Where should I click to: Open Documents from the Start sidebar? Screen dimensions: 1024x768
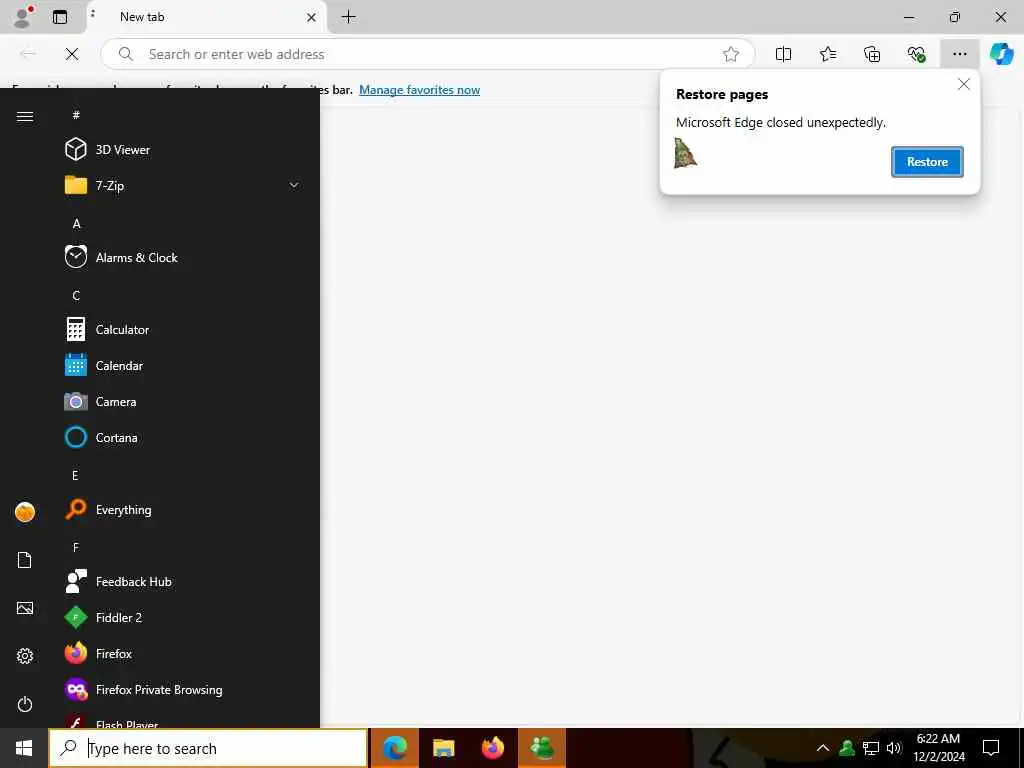tap(25, 560)
